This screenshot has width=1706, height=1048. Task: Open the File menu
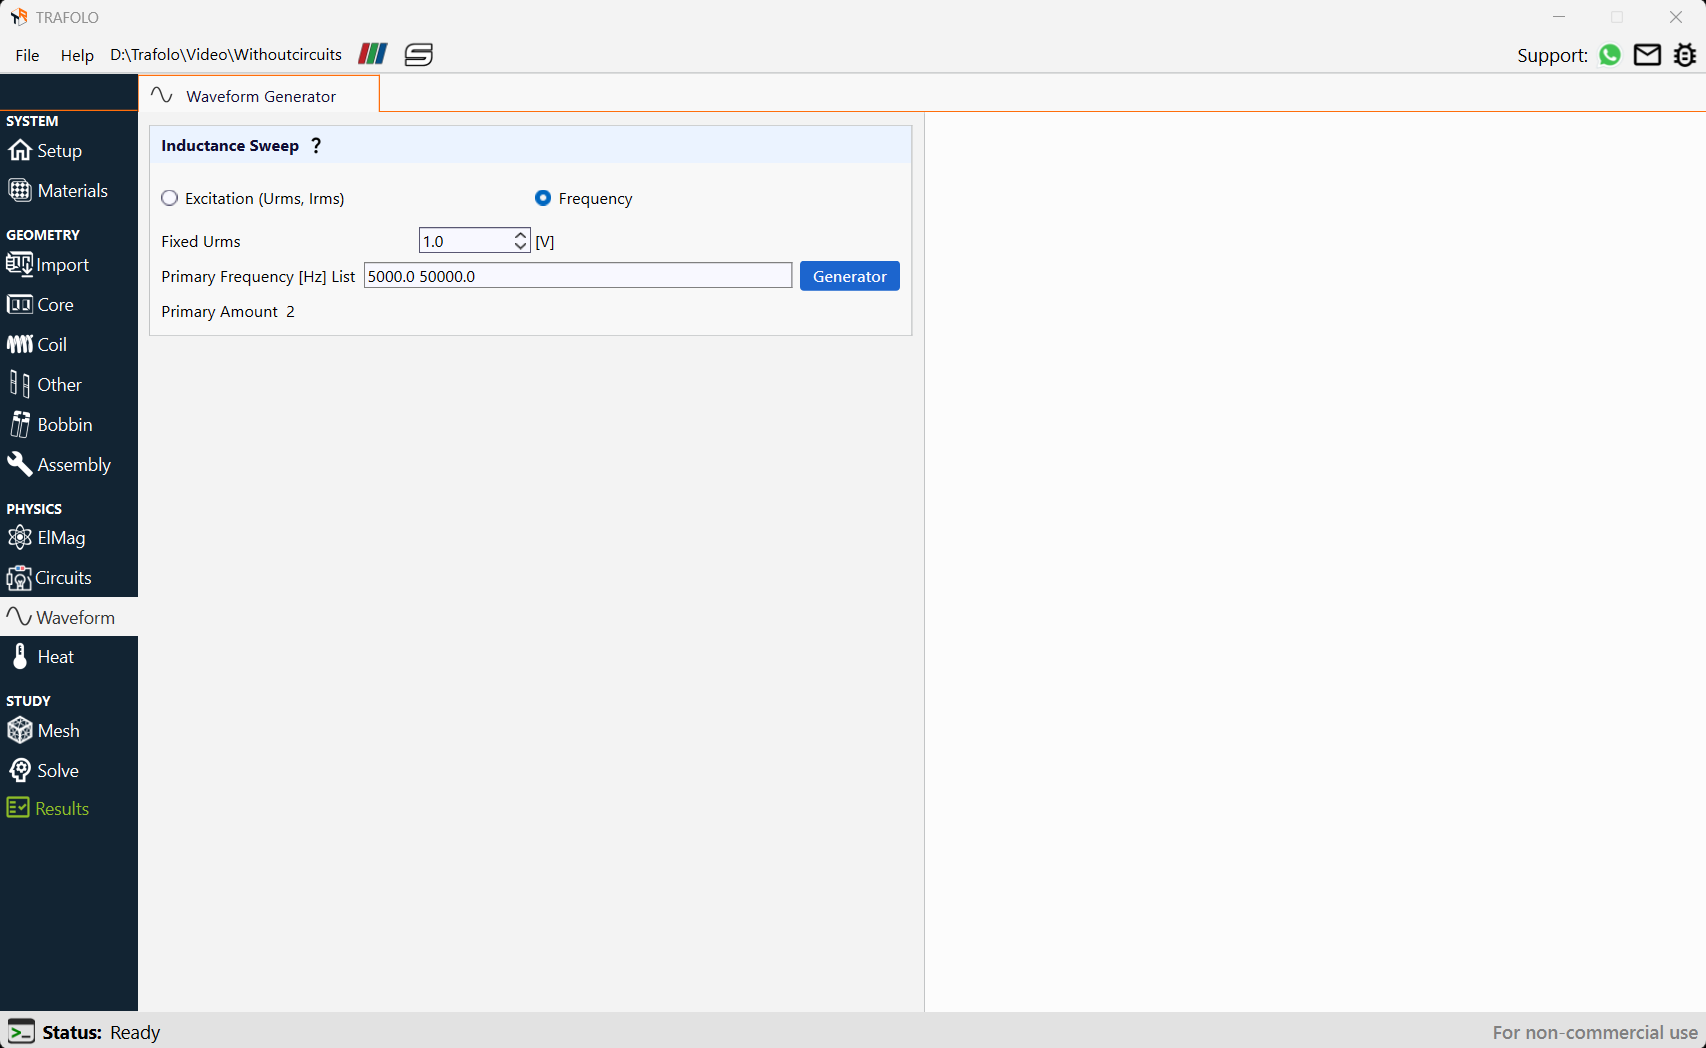pyautogui.click(x=27, y=55)
